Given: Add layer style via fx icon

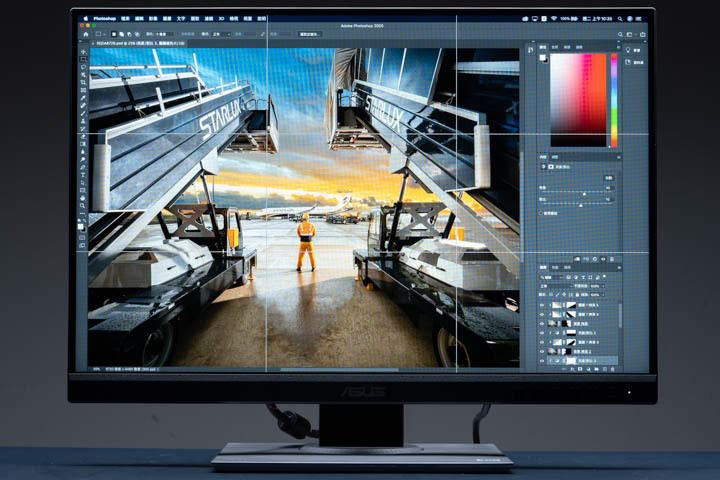Looking at the screenshot, I should [x=573, y=369].
